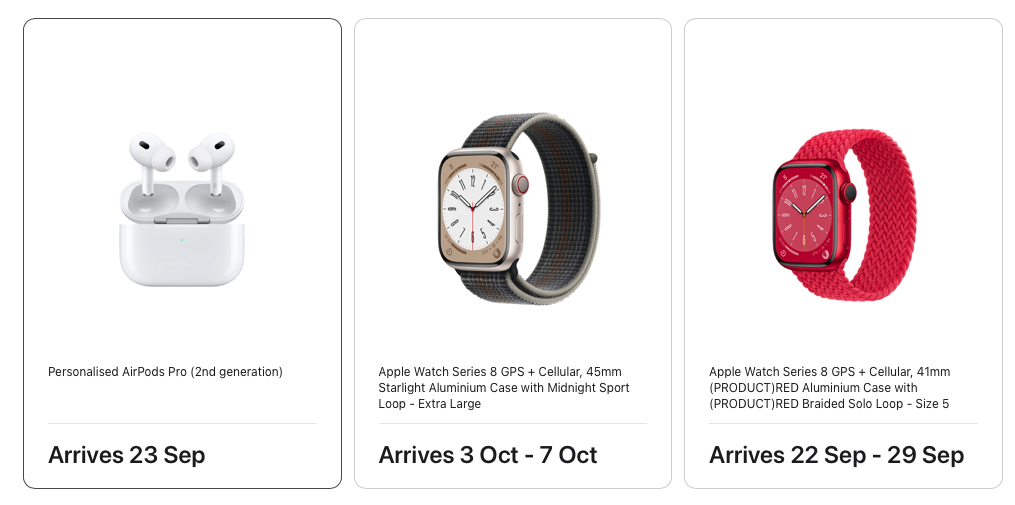Click the green status light on AirPods case
The width and height of the screenshot is (1015, 505).
coord(182,240)
